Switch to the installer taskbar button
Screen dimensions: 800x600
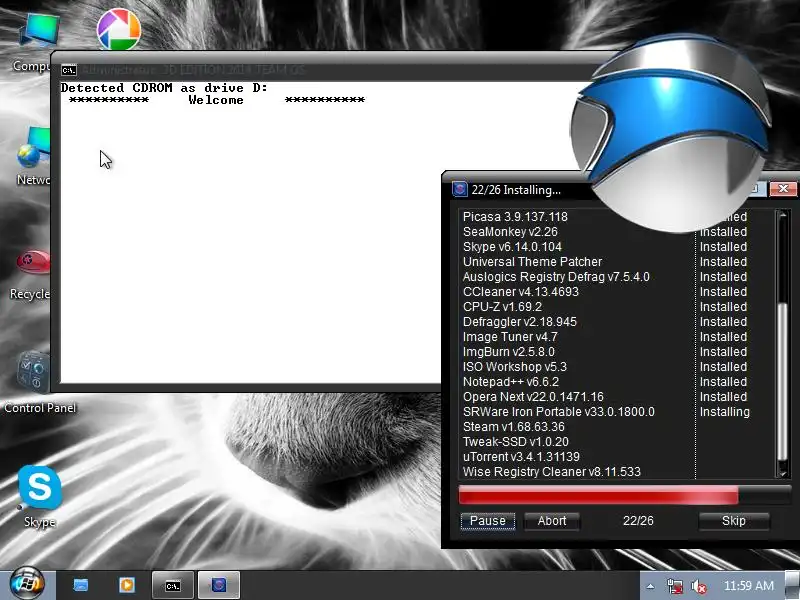[x=219, y=585]
